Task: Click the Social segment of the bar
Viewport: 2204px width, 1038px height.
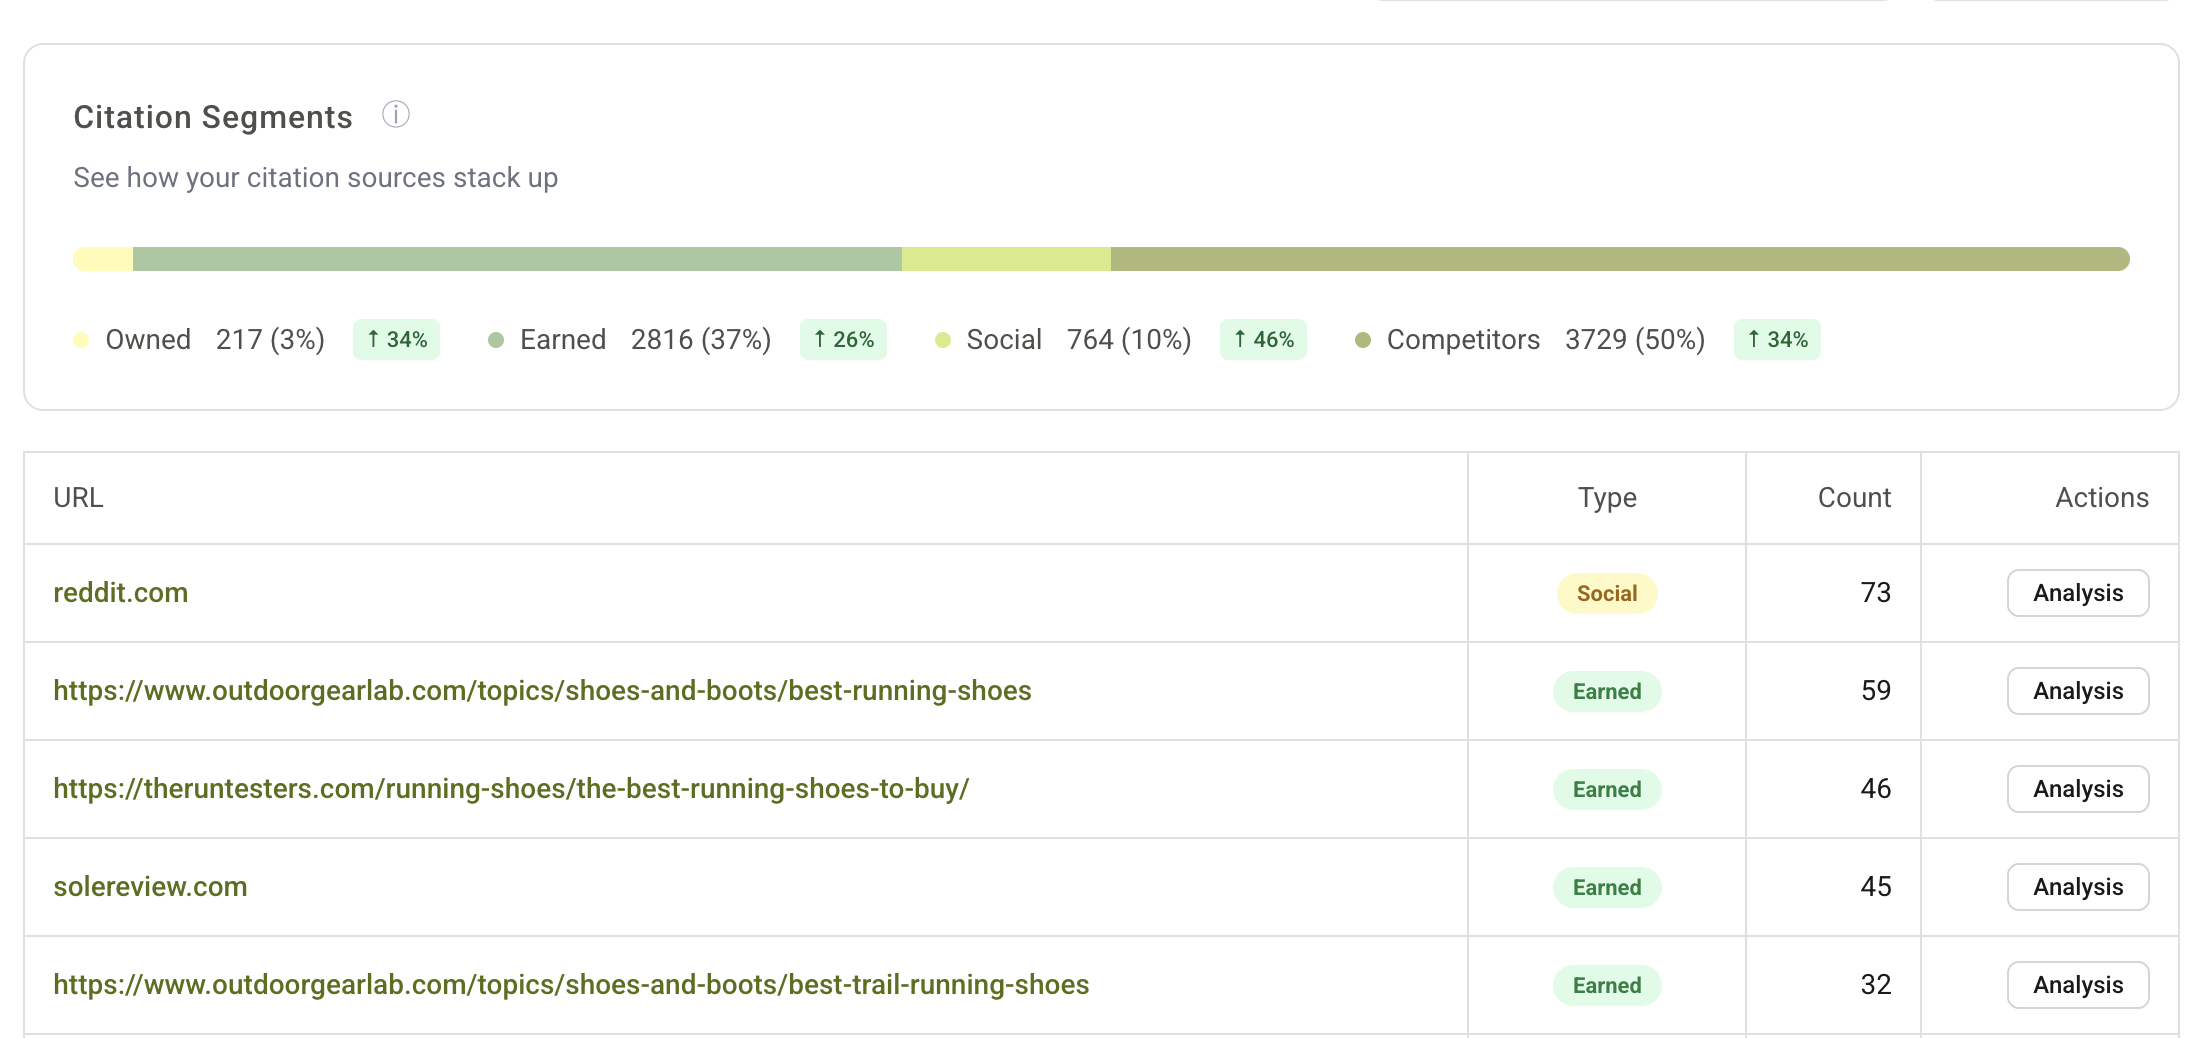Action: [1006, 259]
